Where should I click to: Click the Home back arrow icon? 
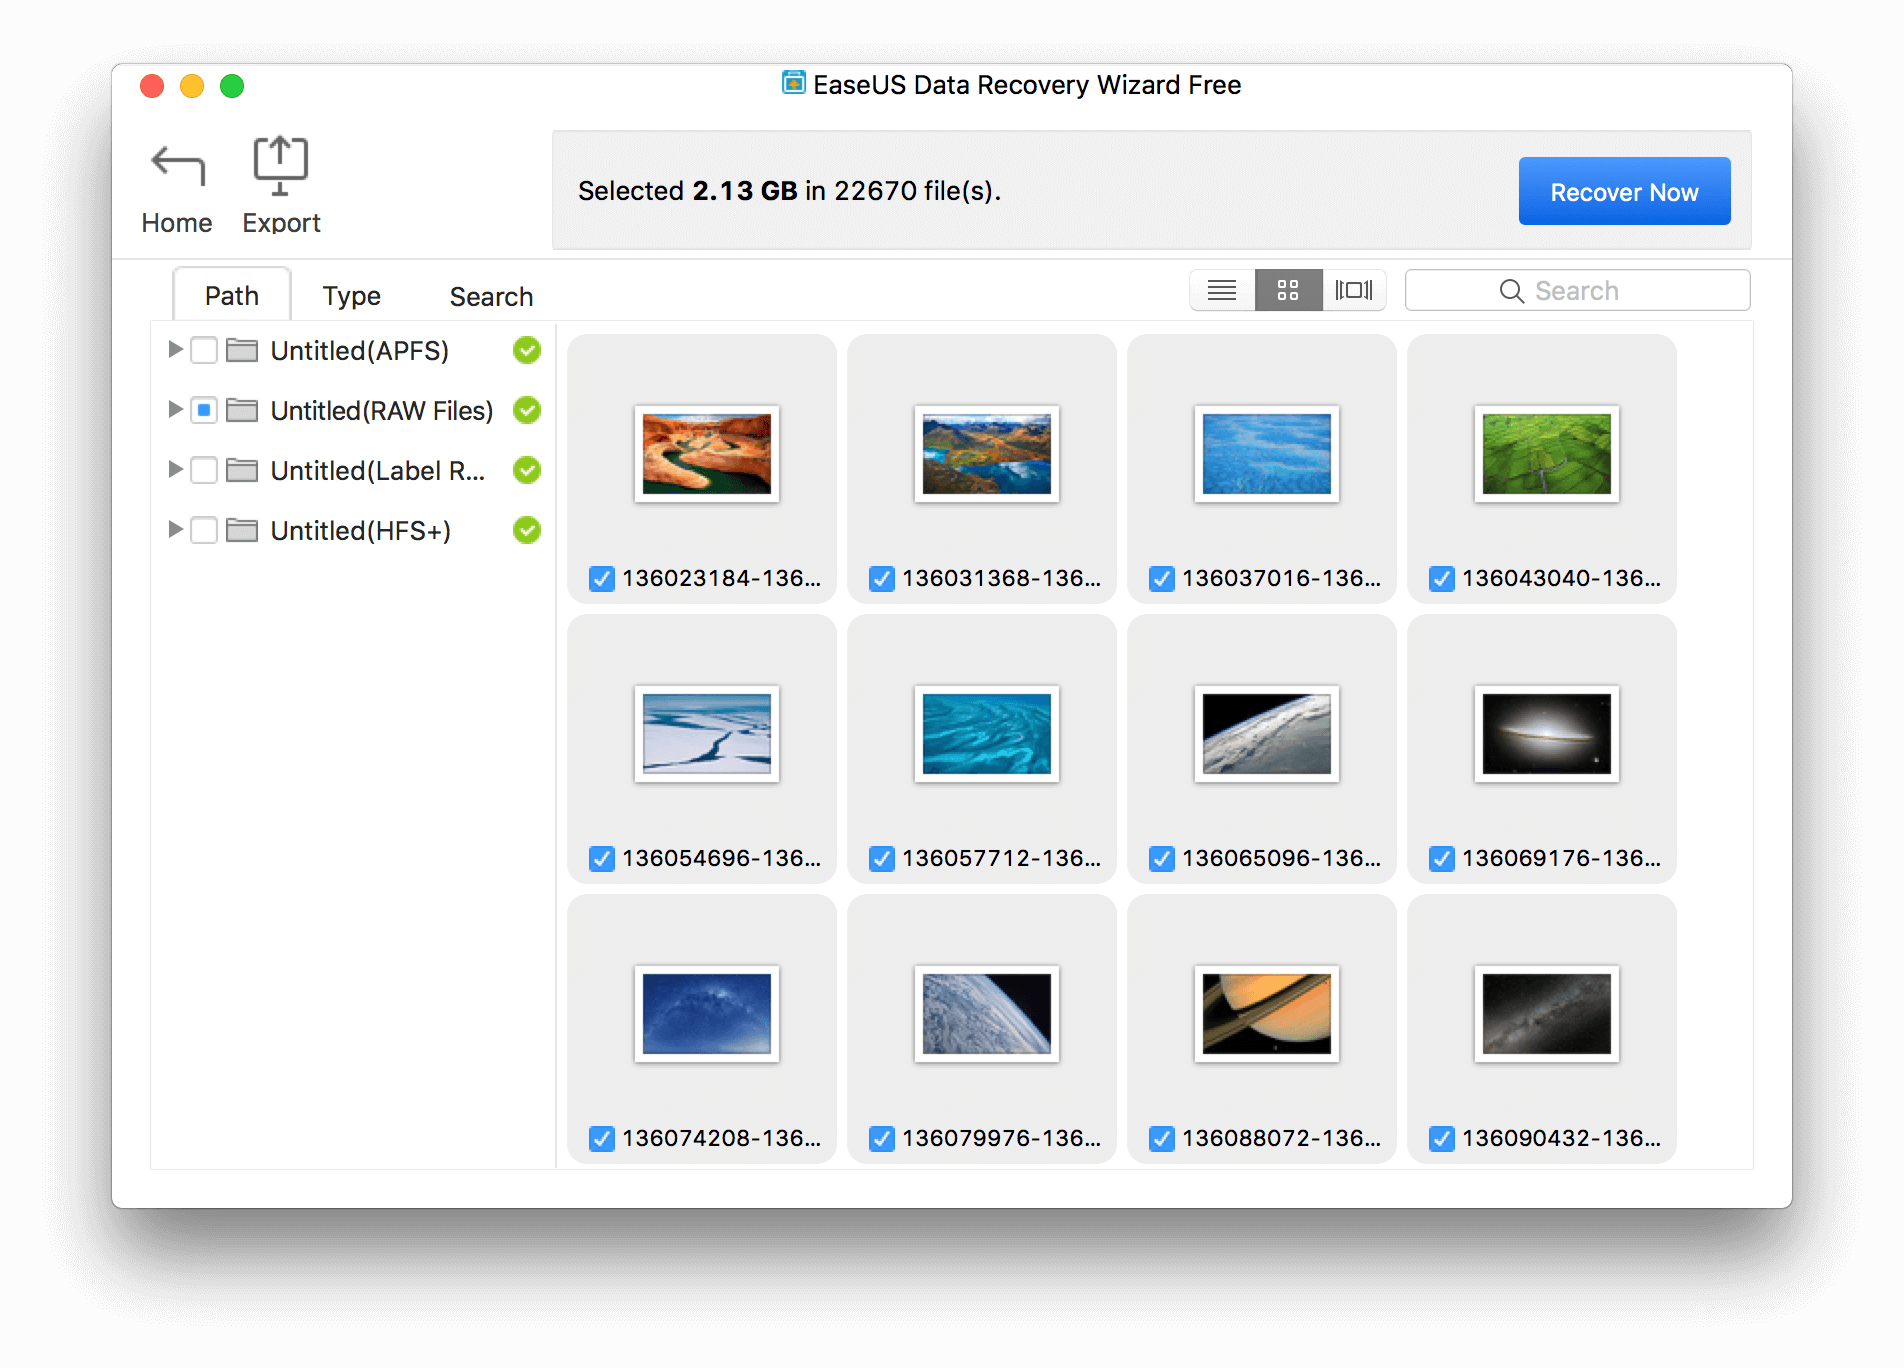(177, 166)
